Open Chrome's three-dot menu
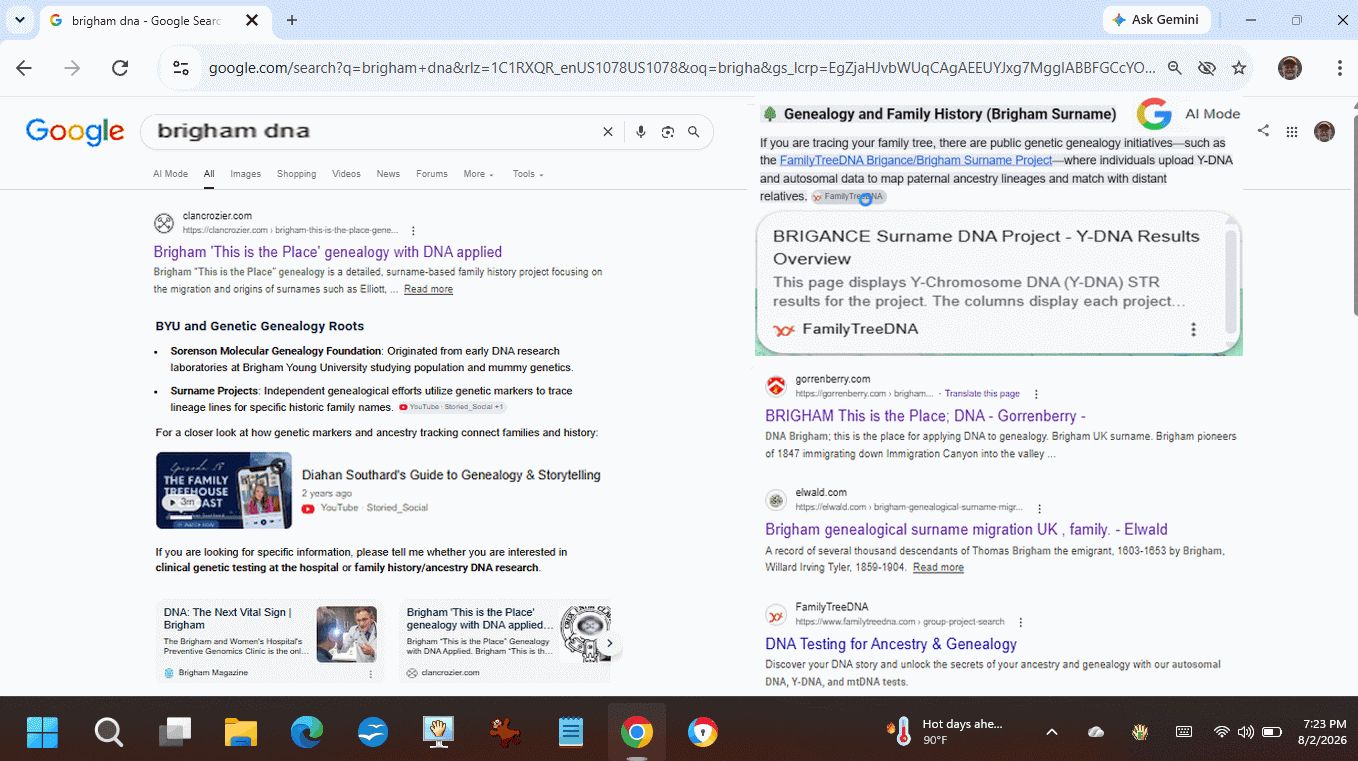1358x761 pixels. pos(1339,68)
